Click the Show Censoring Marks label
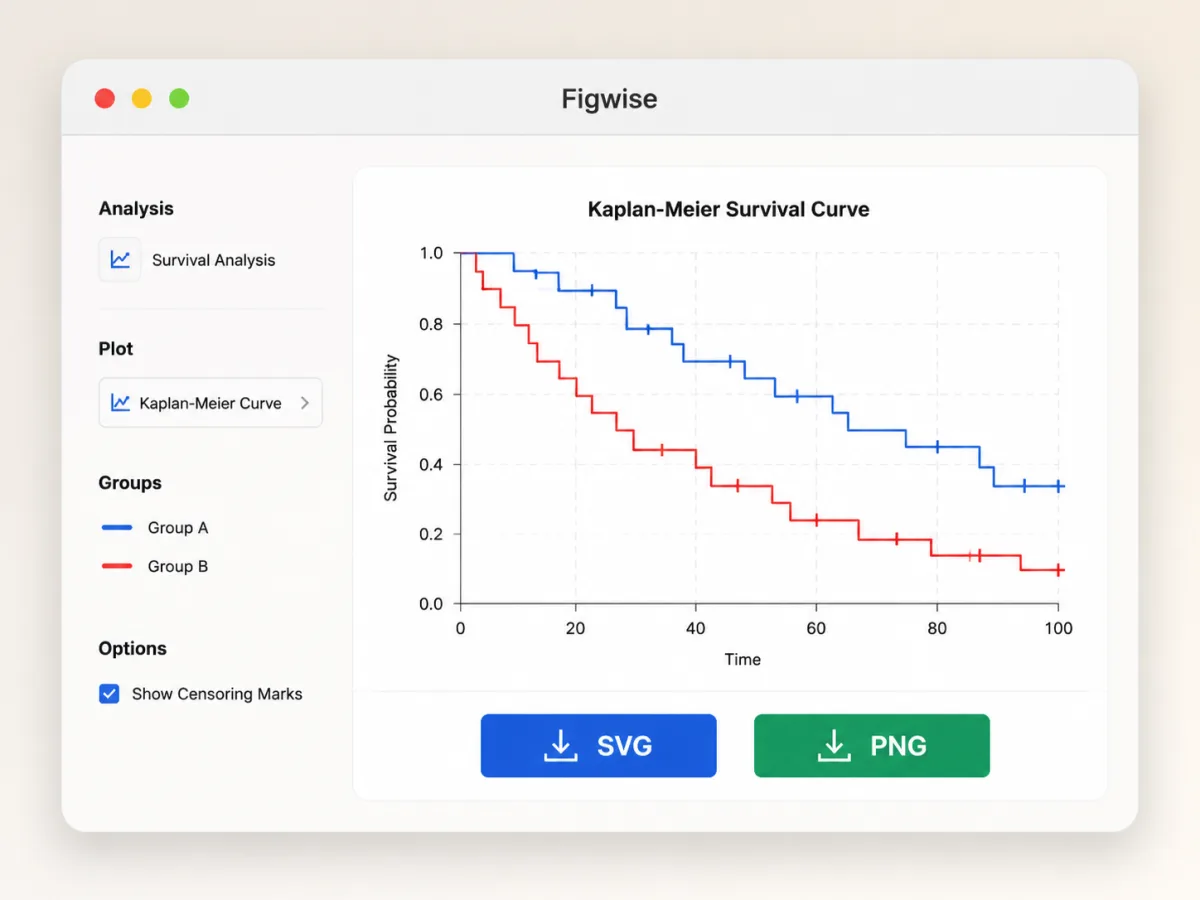The width and height of the screenshot is (1200, 900). [217, 694]
